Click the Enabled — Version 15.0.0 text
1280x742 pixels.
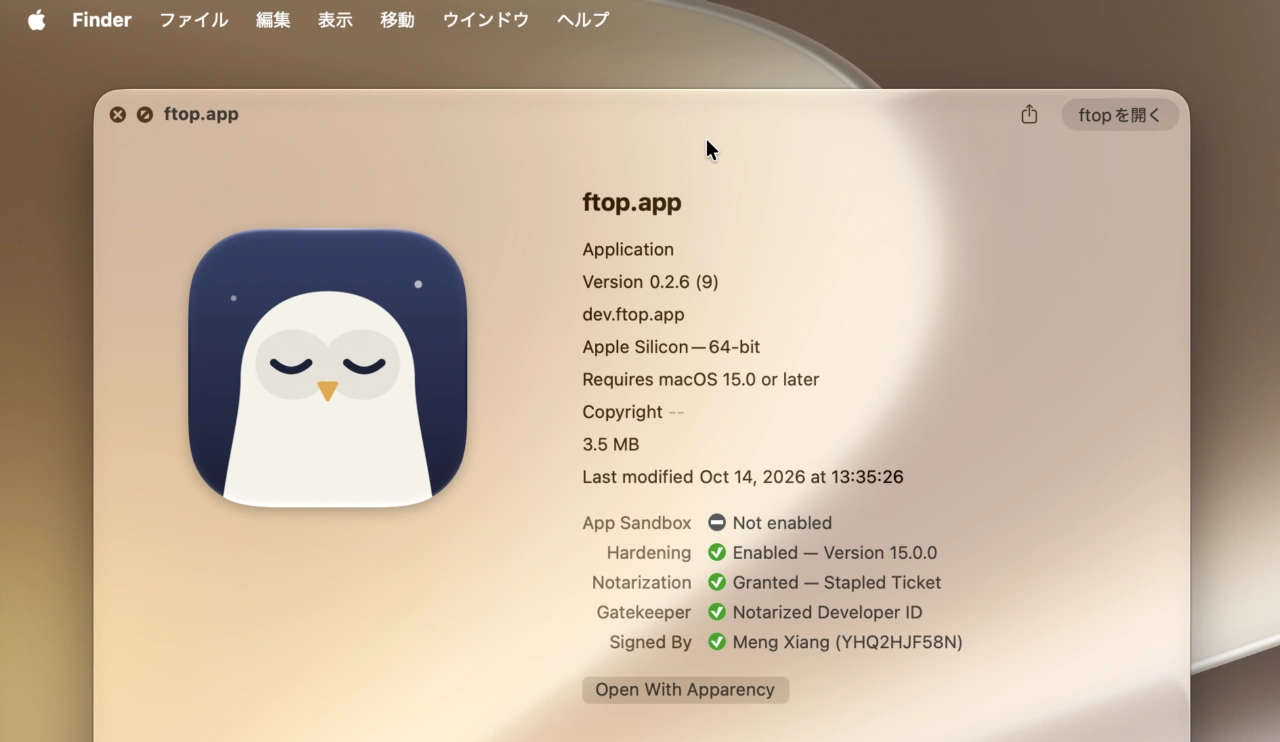pyautogui.click(x=835, y=553)
